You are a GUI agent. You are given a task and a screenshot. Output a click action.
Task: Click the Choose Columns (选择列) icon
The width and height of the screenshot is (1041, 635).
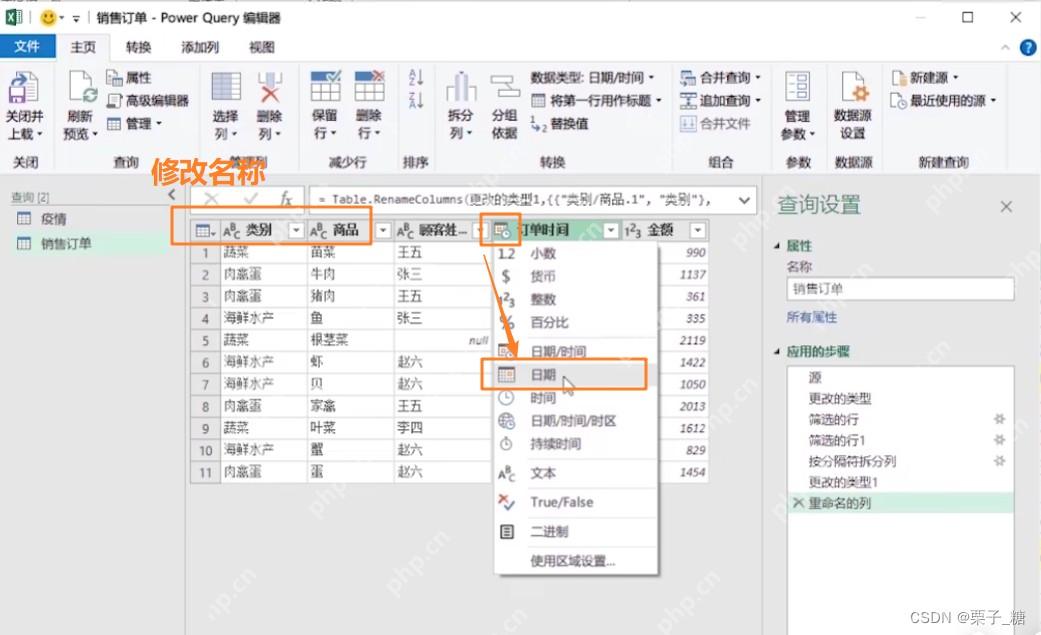point(226,88)
